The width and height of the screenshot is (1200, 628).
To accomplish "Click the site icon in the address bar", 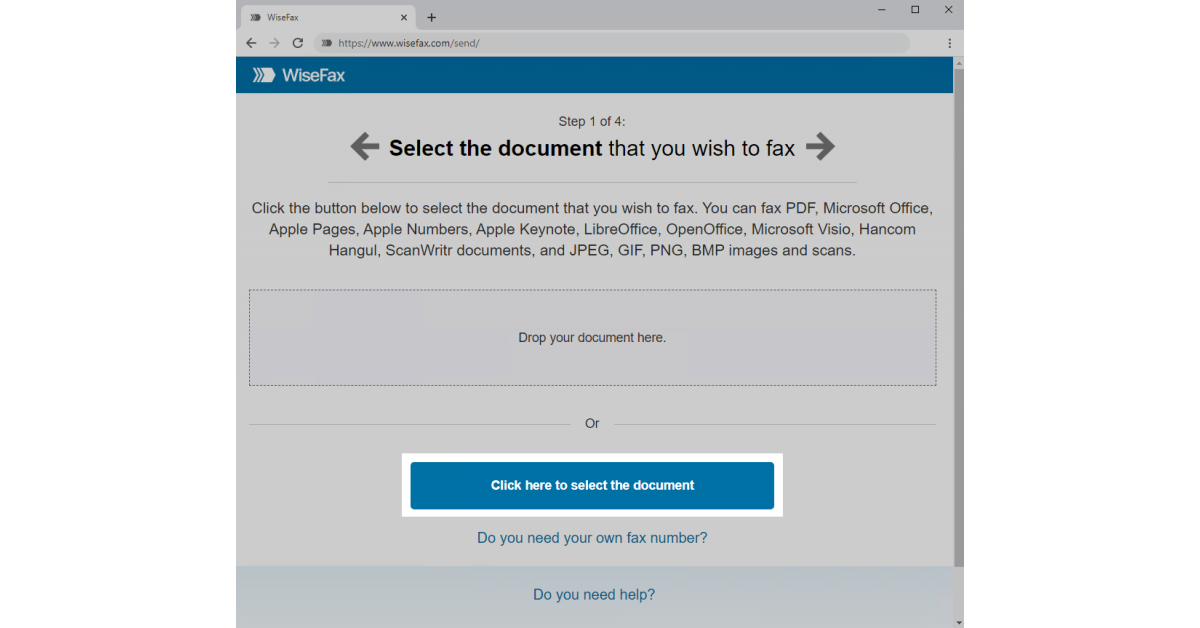I will tap(326, 43).
